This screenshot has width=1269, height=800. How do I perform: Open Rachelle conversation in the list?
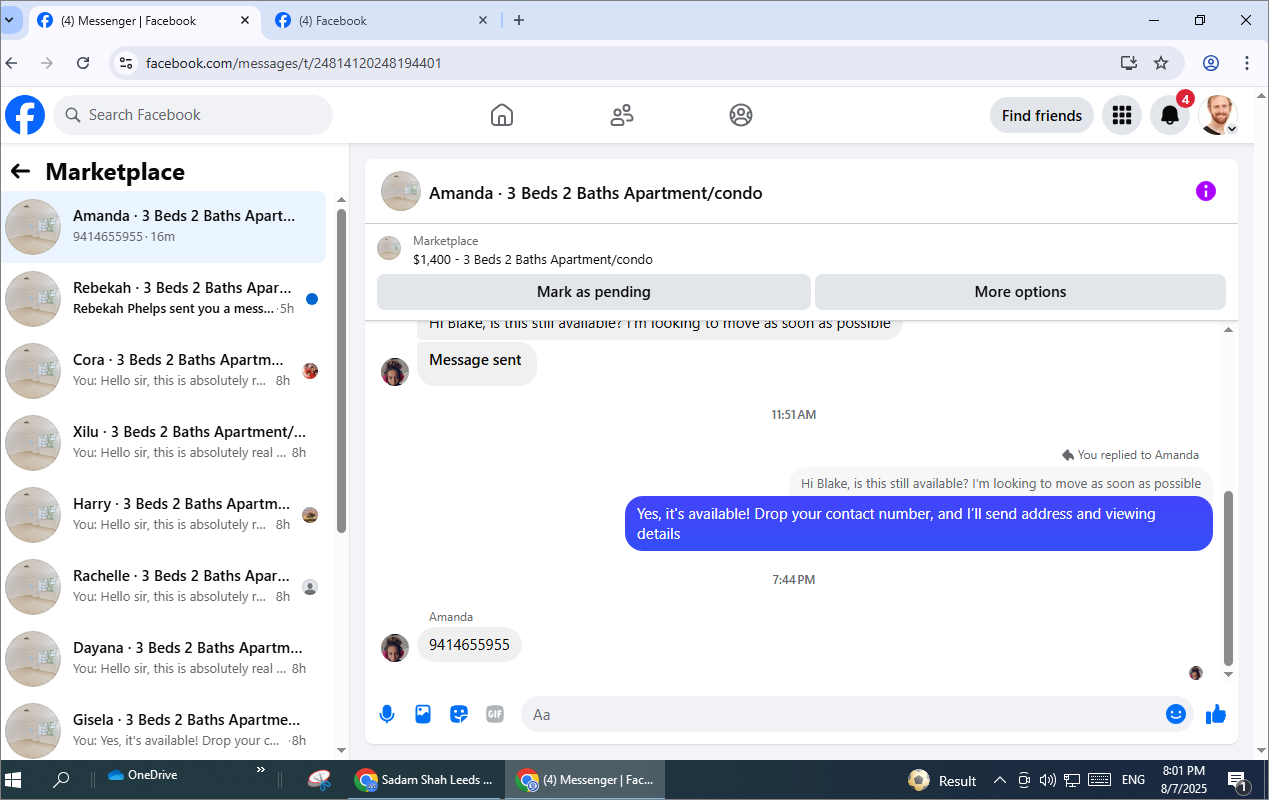164,587
